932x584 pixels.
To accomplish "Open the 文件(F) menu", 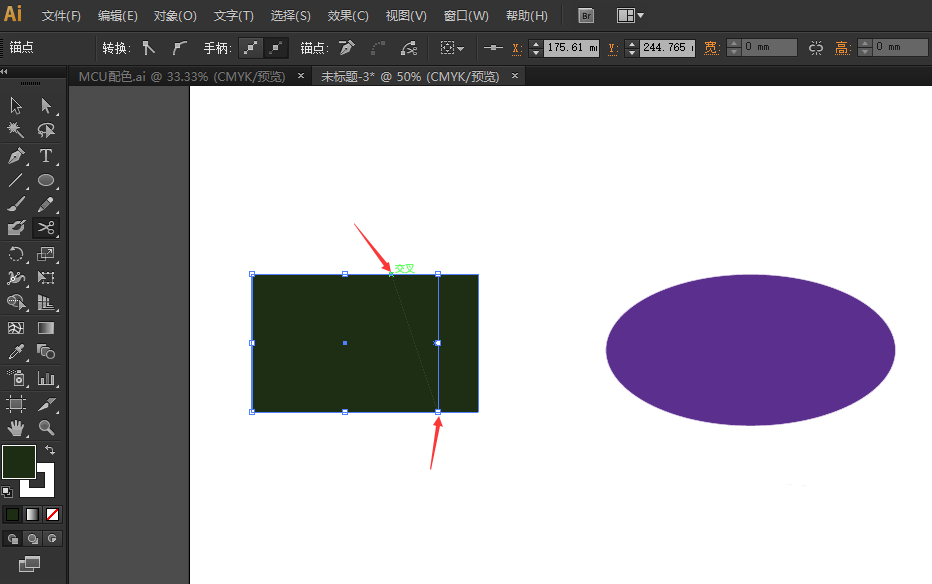I will coord(61,15).
